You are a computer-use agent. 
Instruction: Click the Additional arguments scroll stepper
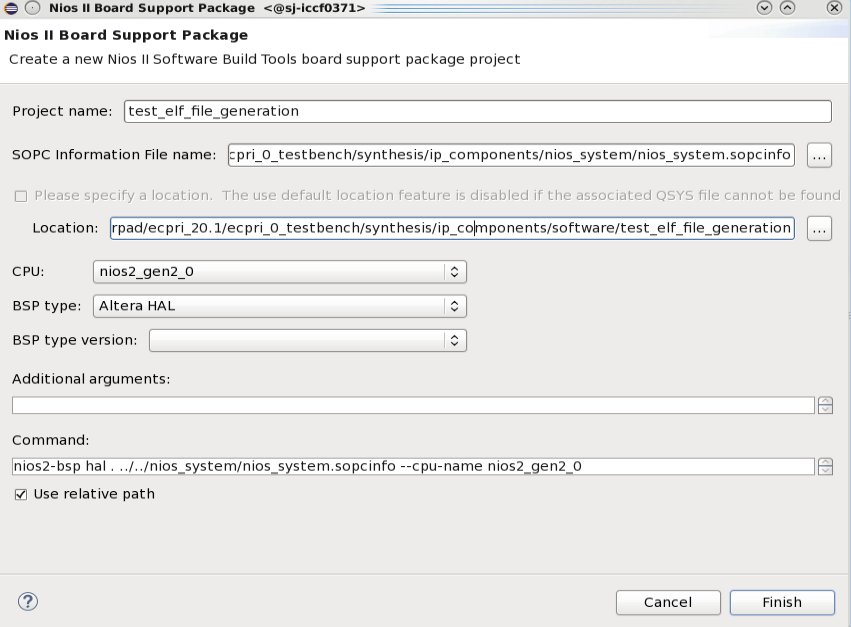826,405
